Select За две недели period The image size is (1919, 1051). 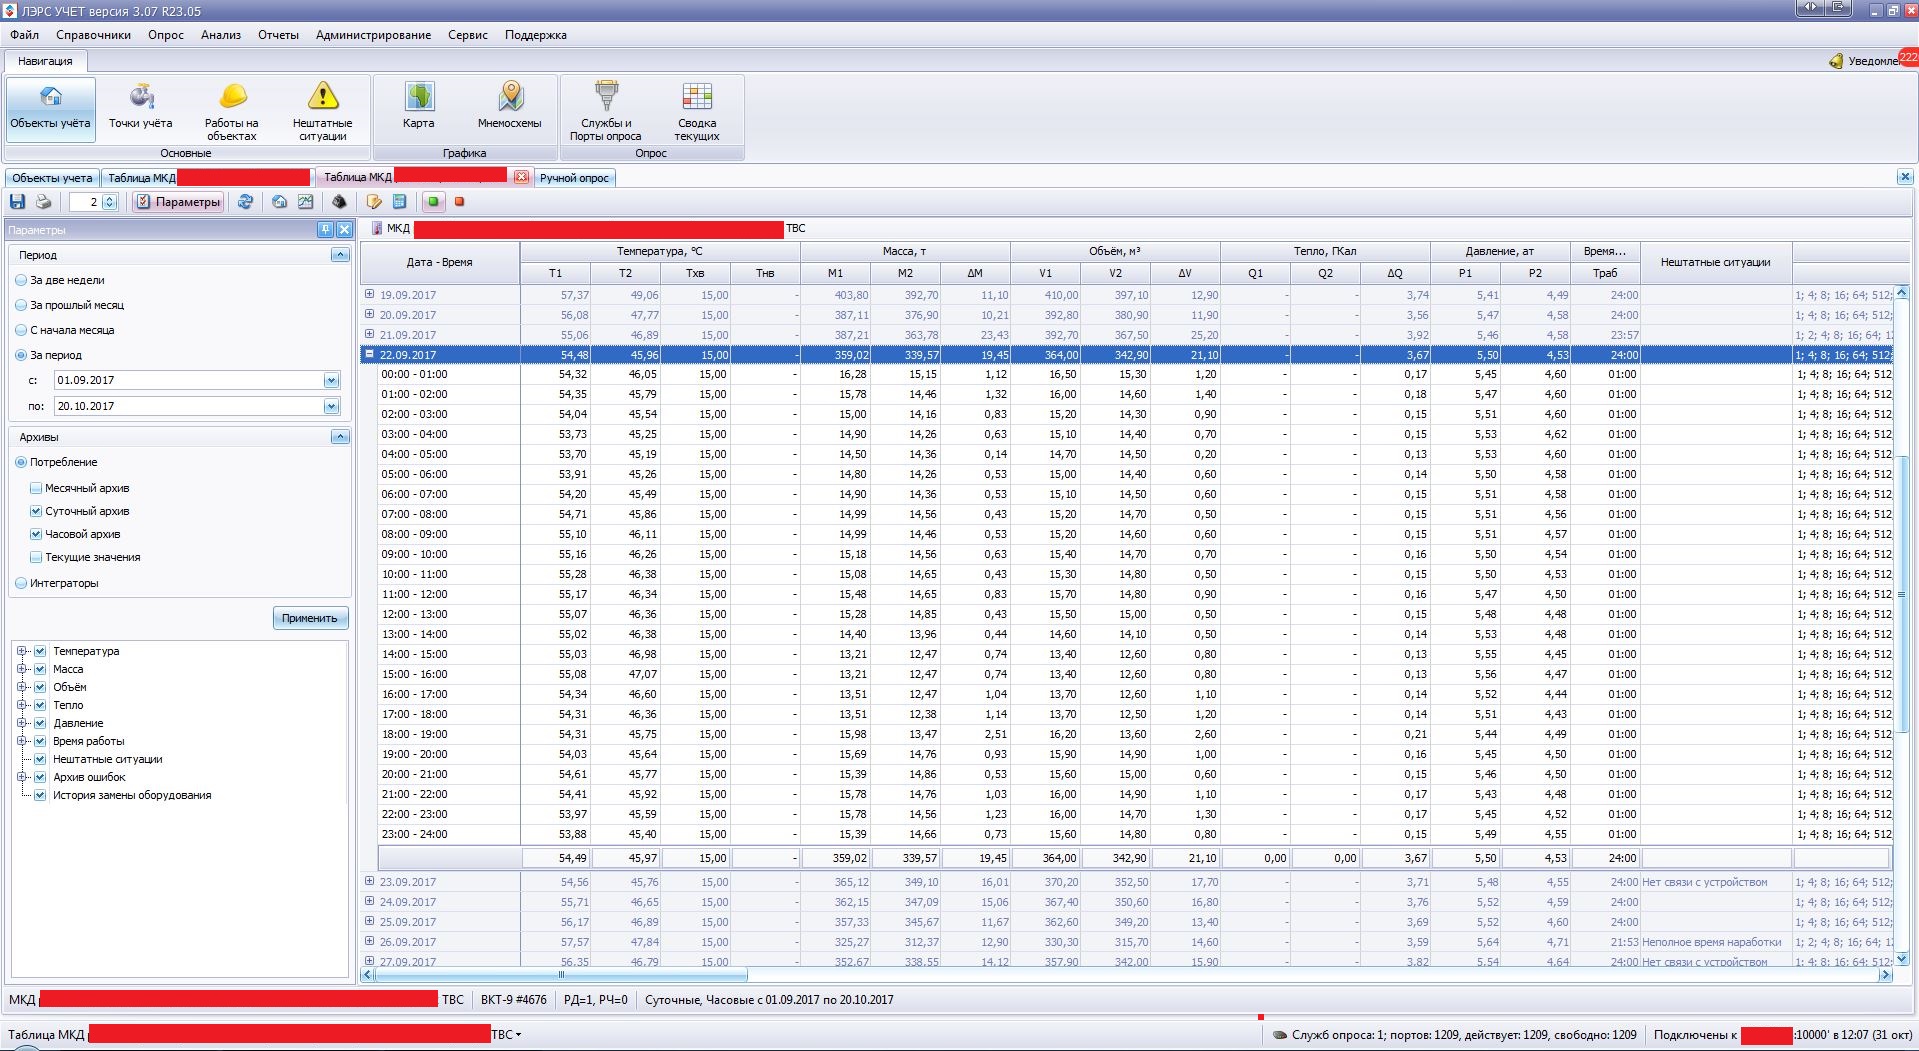(21, 281)
